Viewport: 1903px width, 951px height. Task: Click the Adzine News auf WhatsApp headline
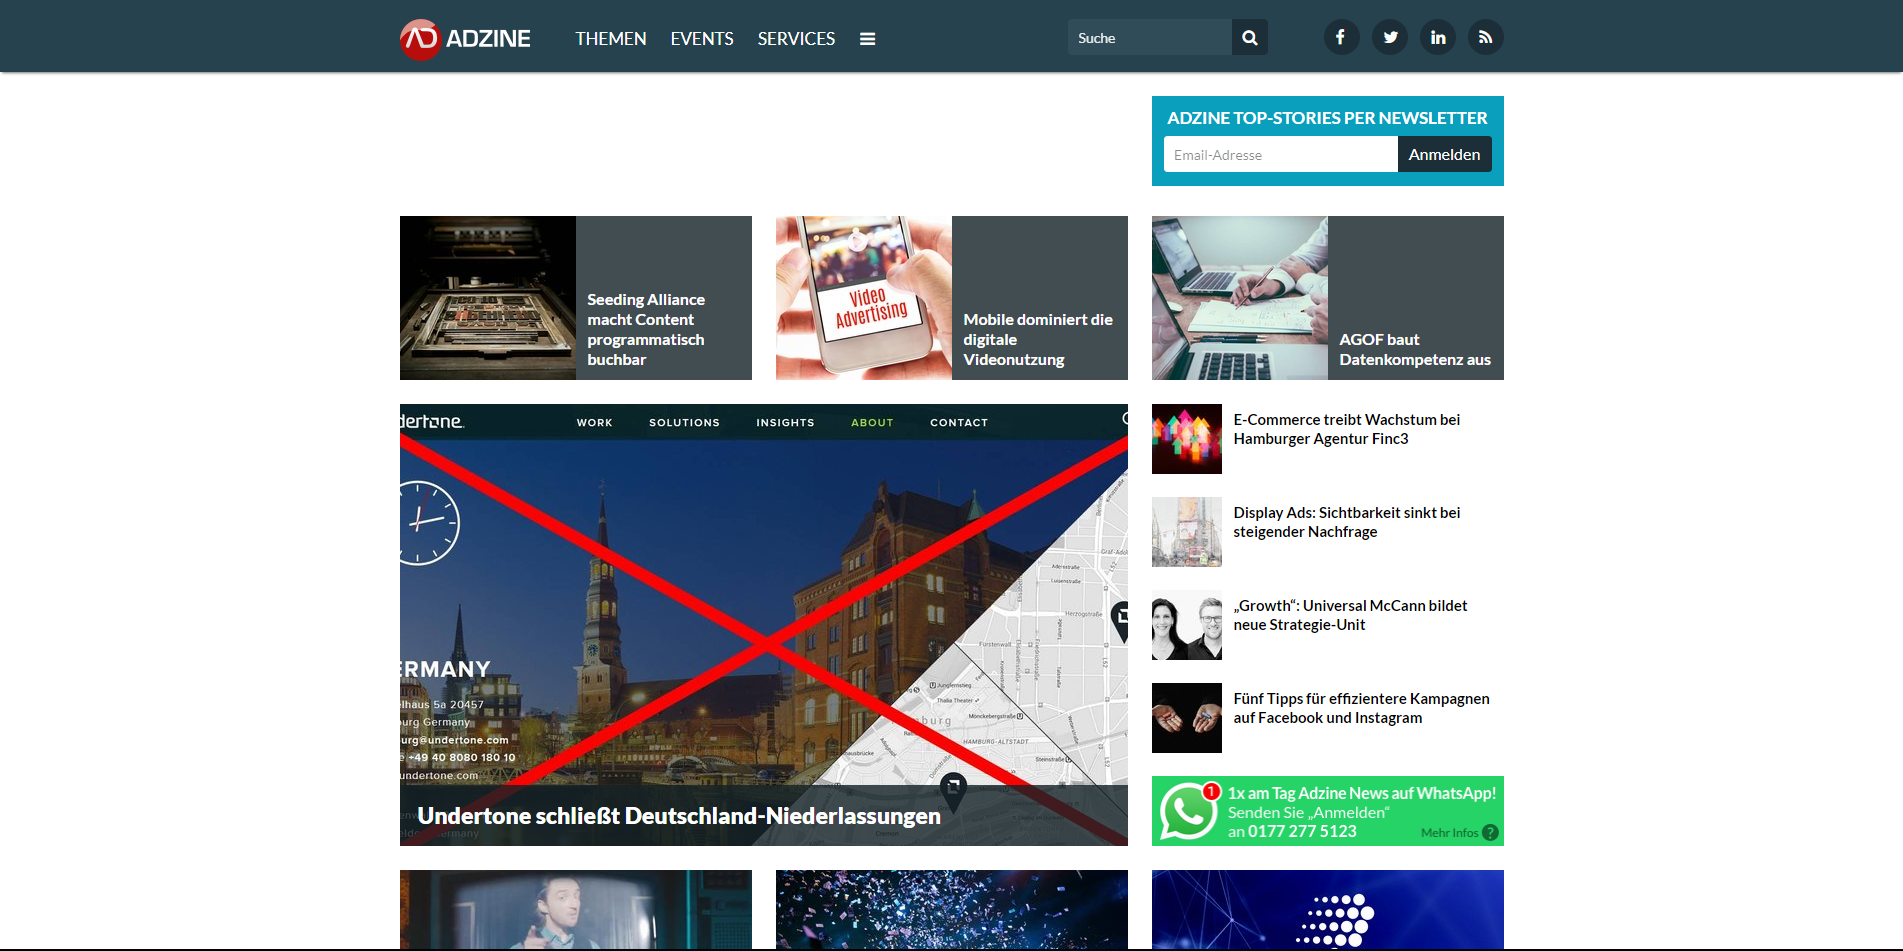[1362, 793]
